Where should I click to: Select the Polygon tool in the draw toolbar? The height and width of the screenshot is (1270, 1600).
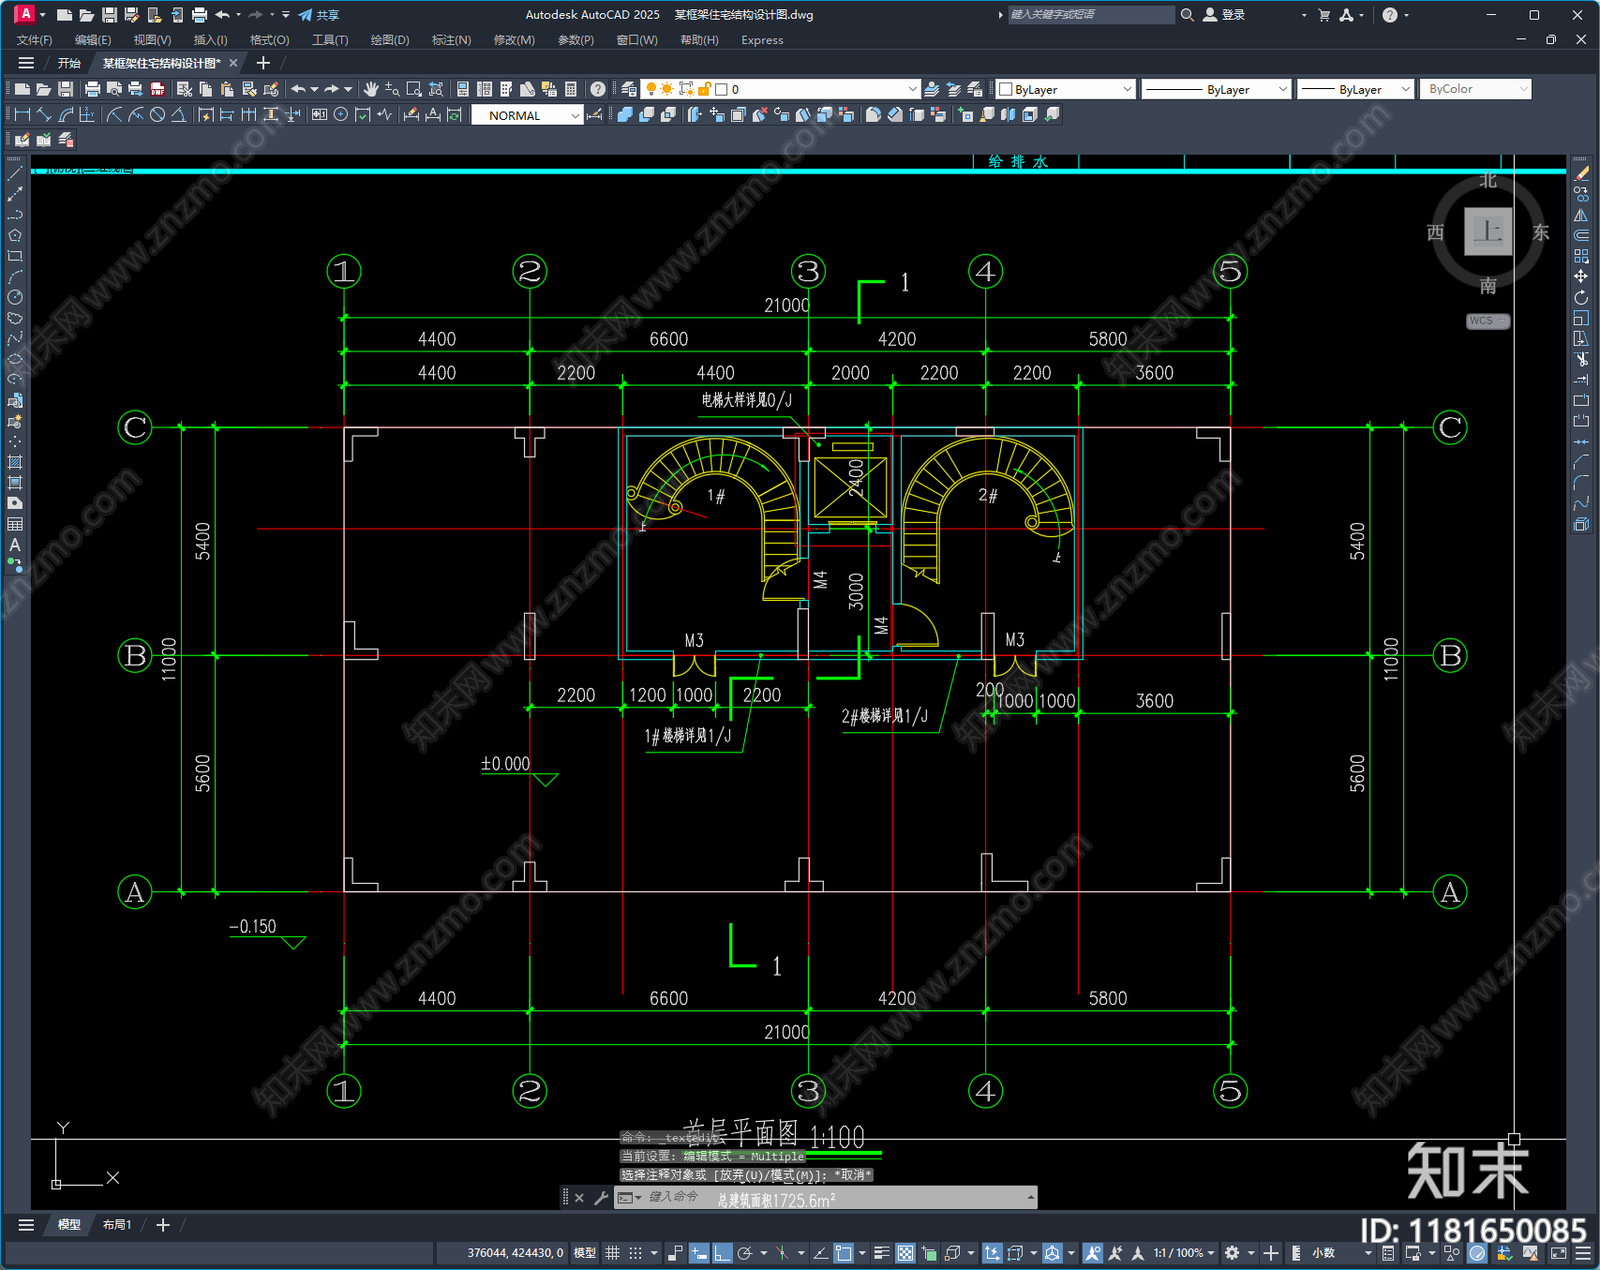point(15,236)
